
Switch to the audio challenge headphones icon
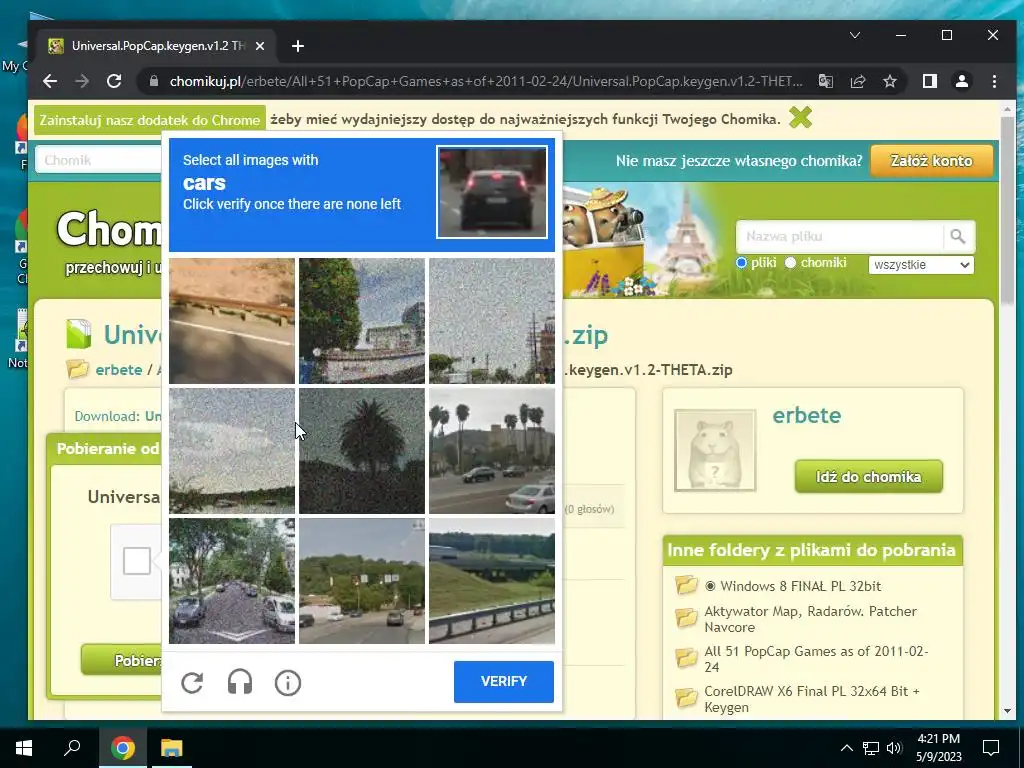tap(240, 682)
